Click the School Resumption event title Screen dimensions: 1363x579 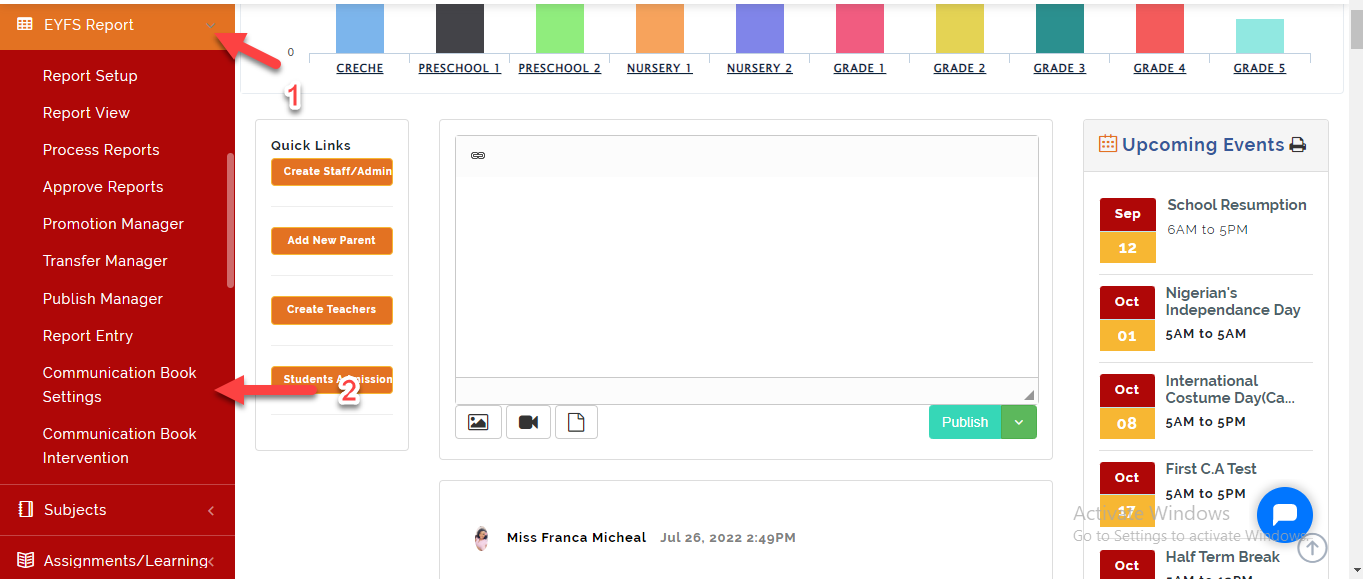[1237, 205]
